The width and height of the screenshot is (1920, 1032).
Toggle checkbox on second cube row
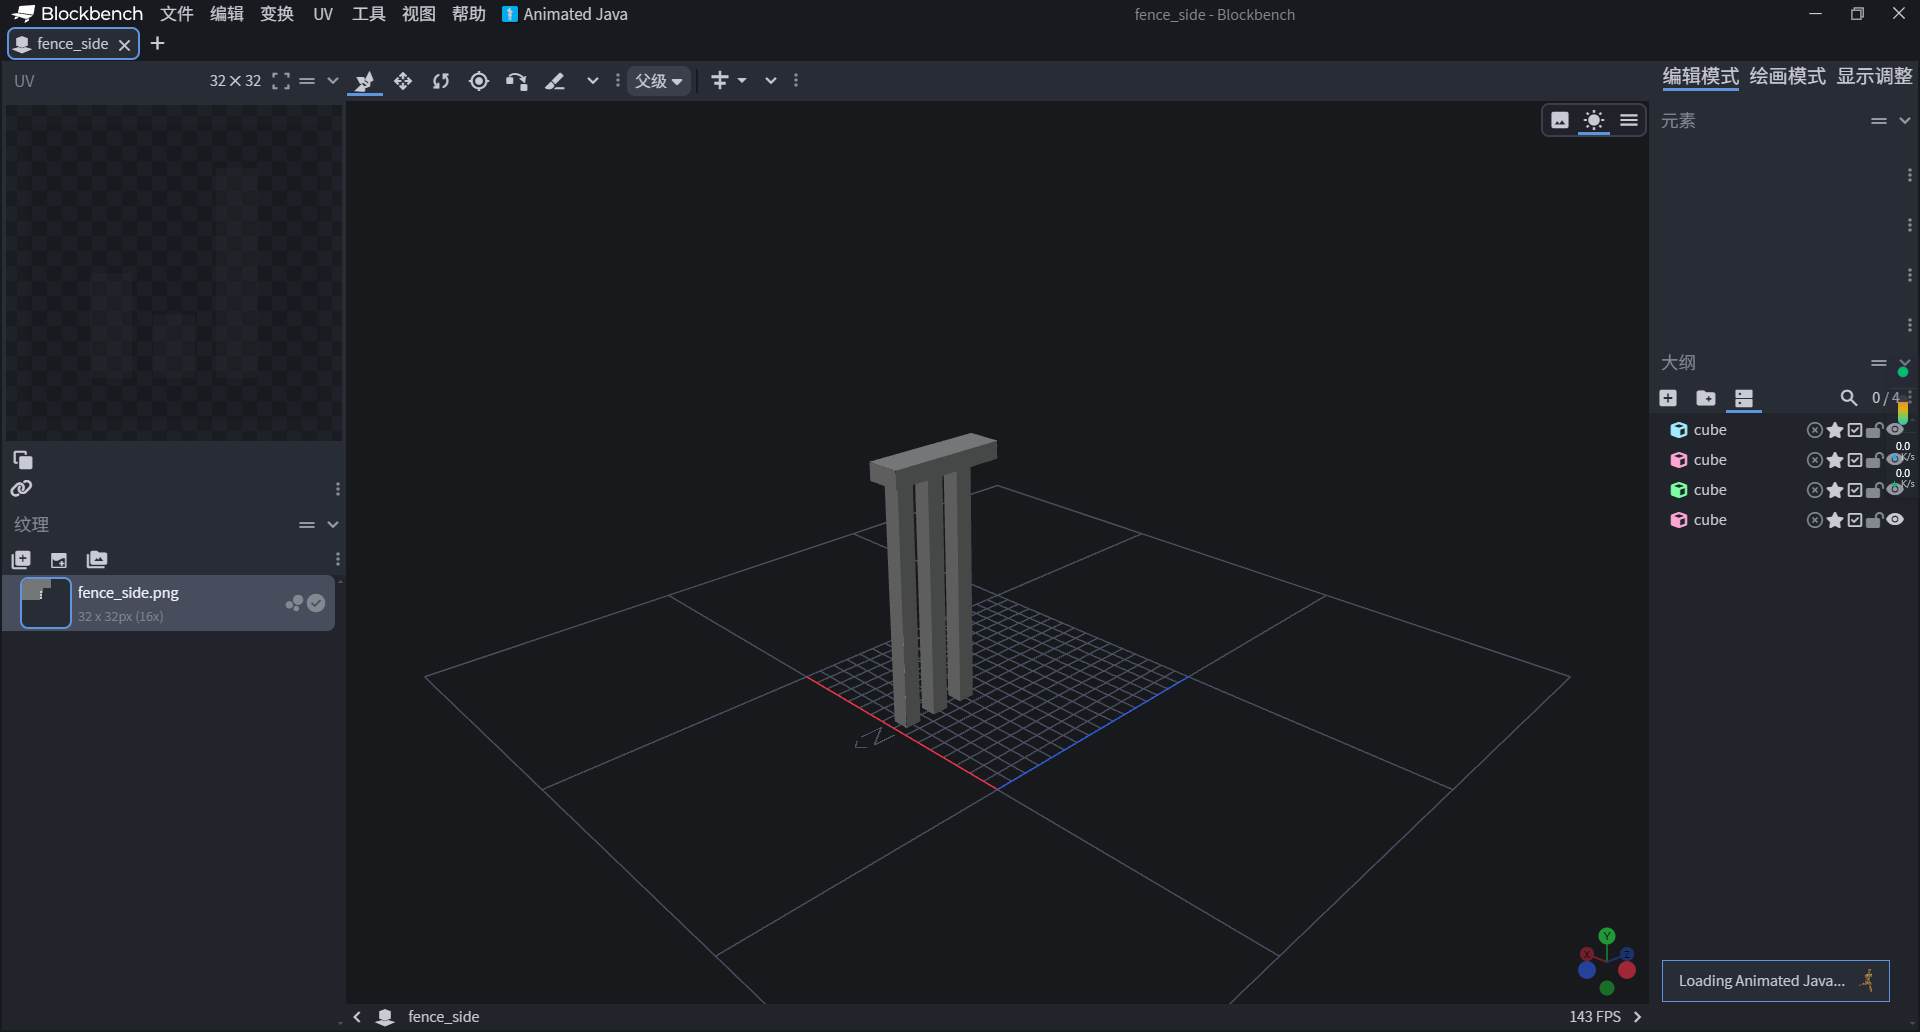[x=1855, y=460]
